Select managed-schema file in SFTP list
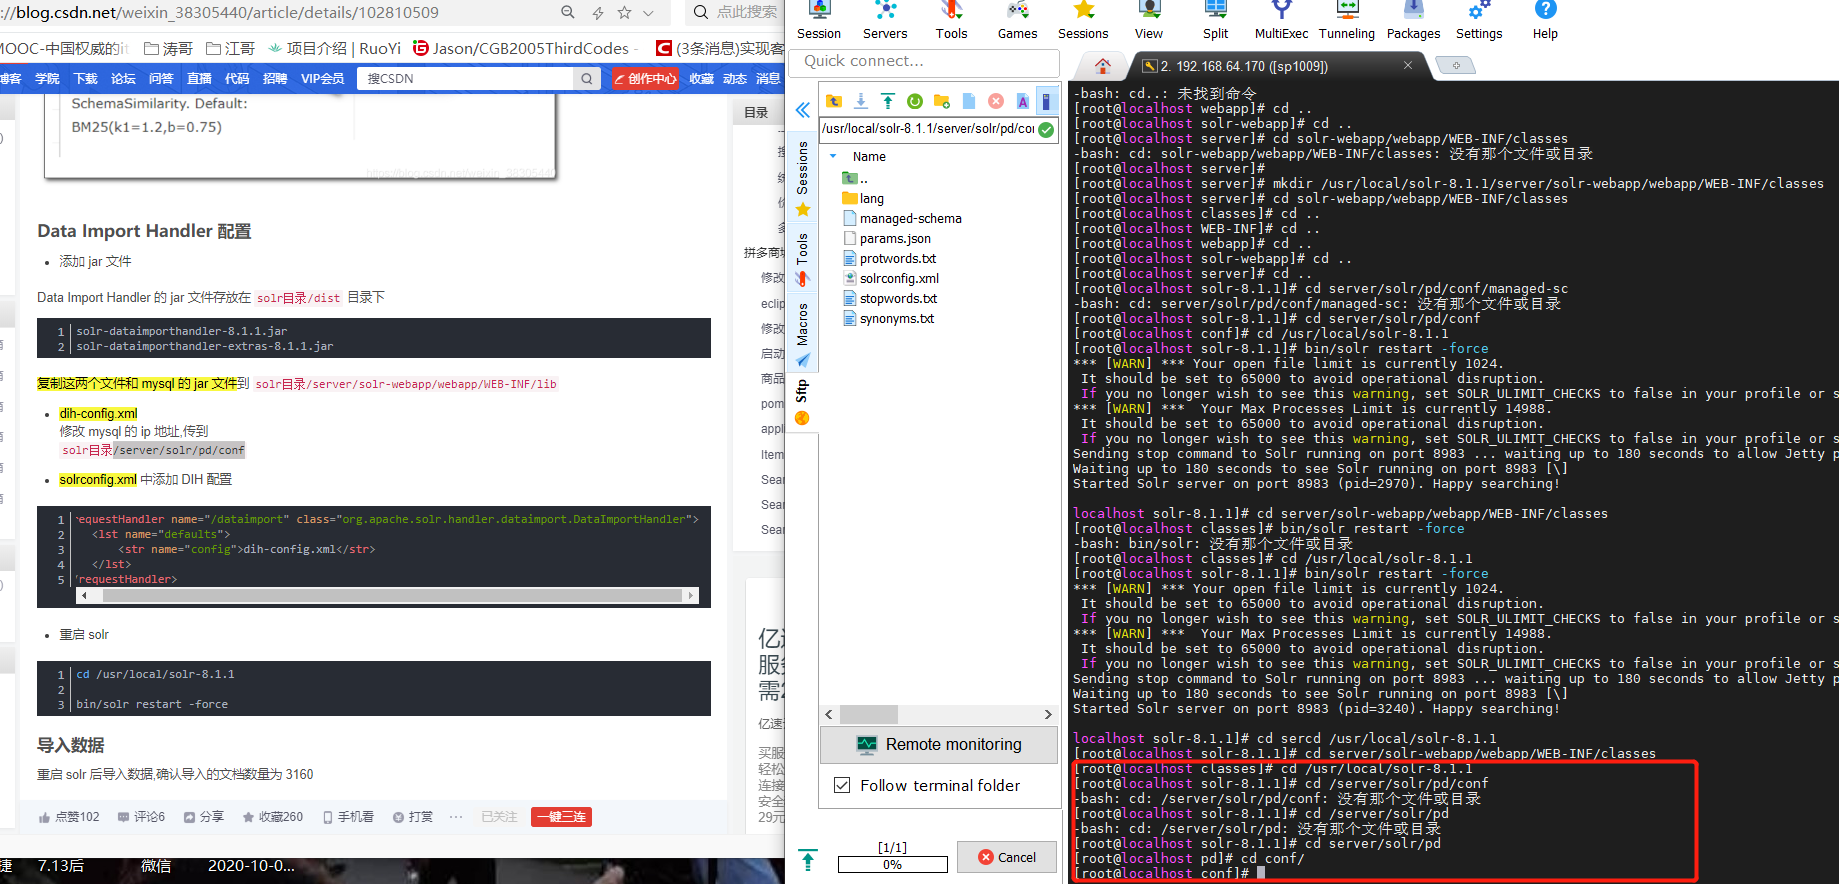This screenshot has width=1839, height=884. pos(902,218)
